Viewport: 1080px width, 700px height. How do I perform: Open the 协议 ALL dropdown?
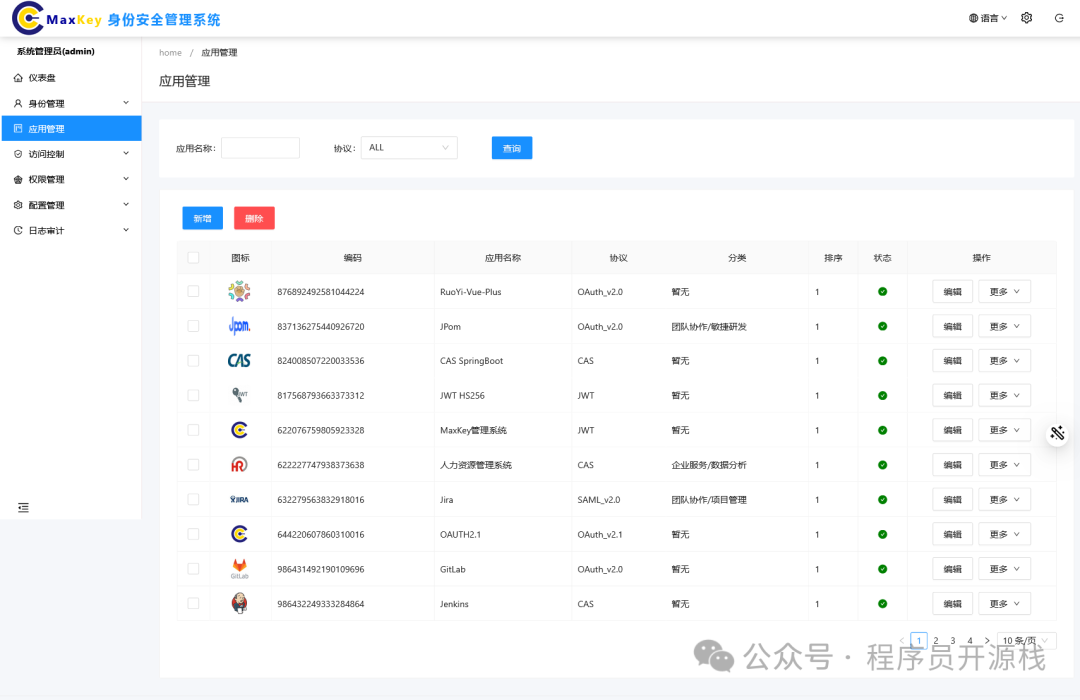pyautogui.click(x=409, y=147)
